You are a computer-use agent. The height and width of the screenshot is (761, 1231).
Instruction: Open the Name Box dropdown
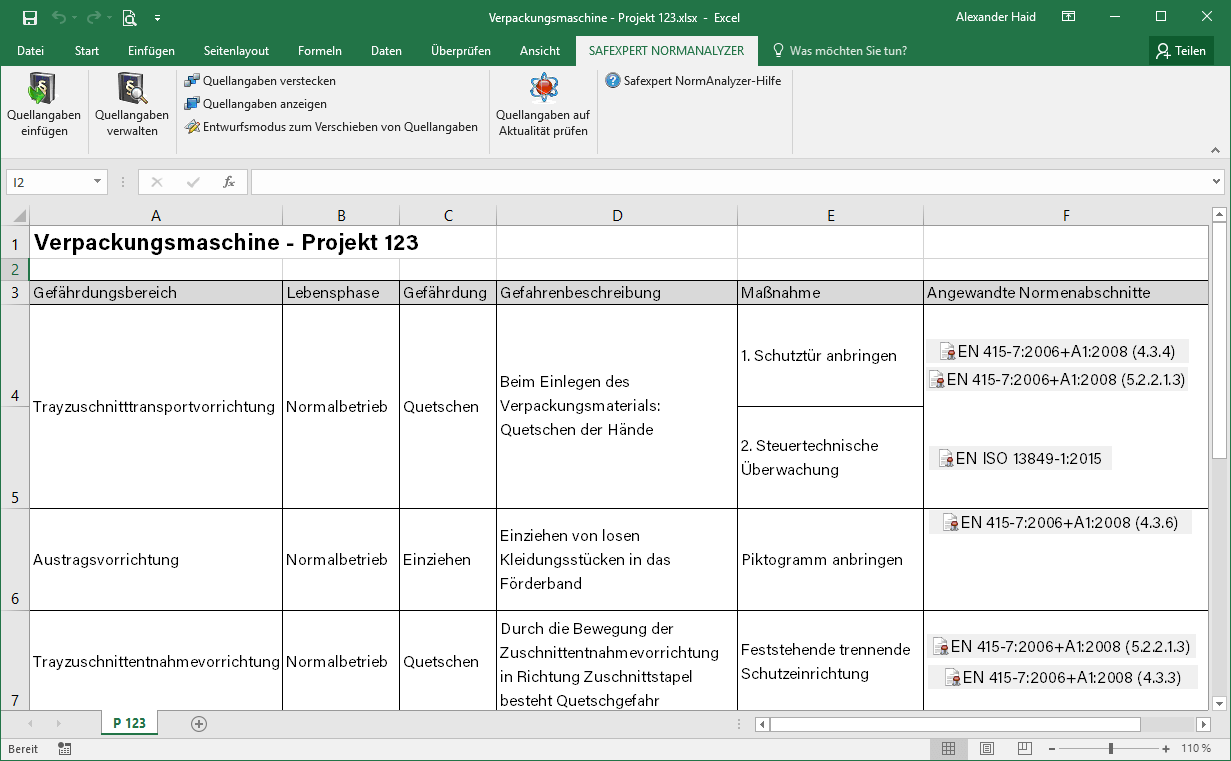[x=95, y=182]
